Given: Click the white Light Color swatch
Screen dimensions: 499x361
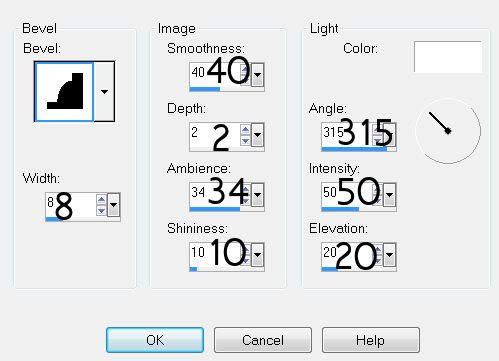Looking at the screenshot, I should tap(448, 57).
